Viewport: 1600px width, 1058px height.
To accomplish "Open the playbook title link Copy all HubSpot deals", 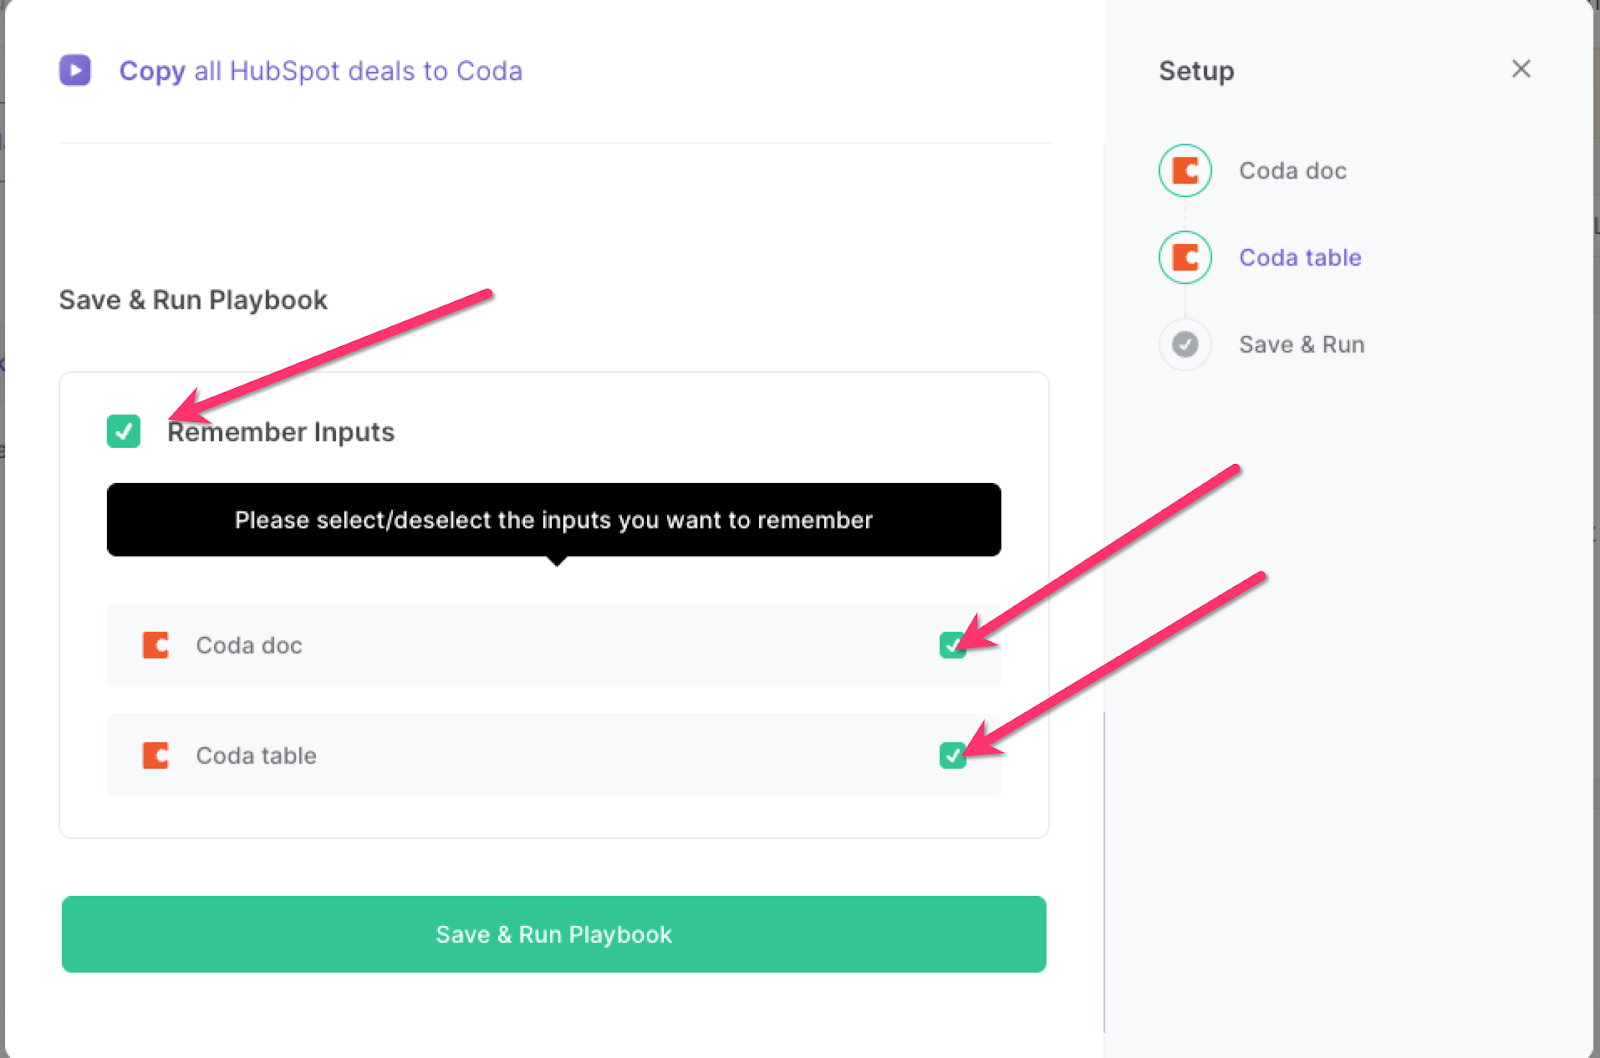I will 321,71.
